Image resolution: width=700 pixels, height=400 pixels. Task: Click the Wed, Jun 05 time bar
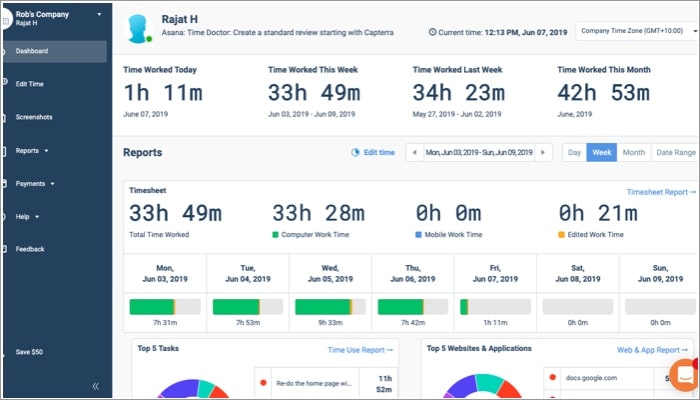329,306
